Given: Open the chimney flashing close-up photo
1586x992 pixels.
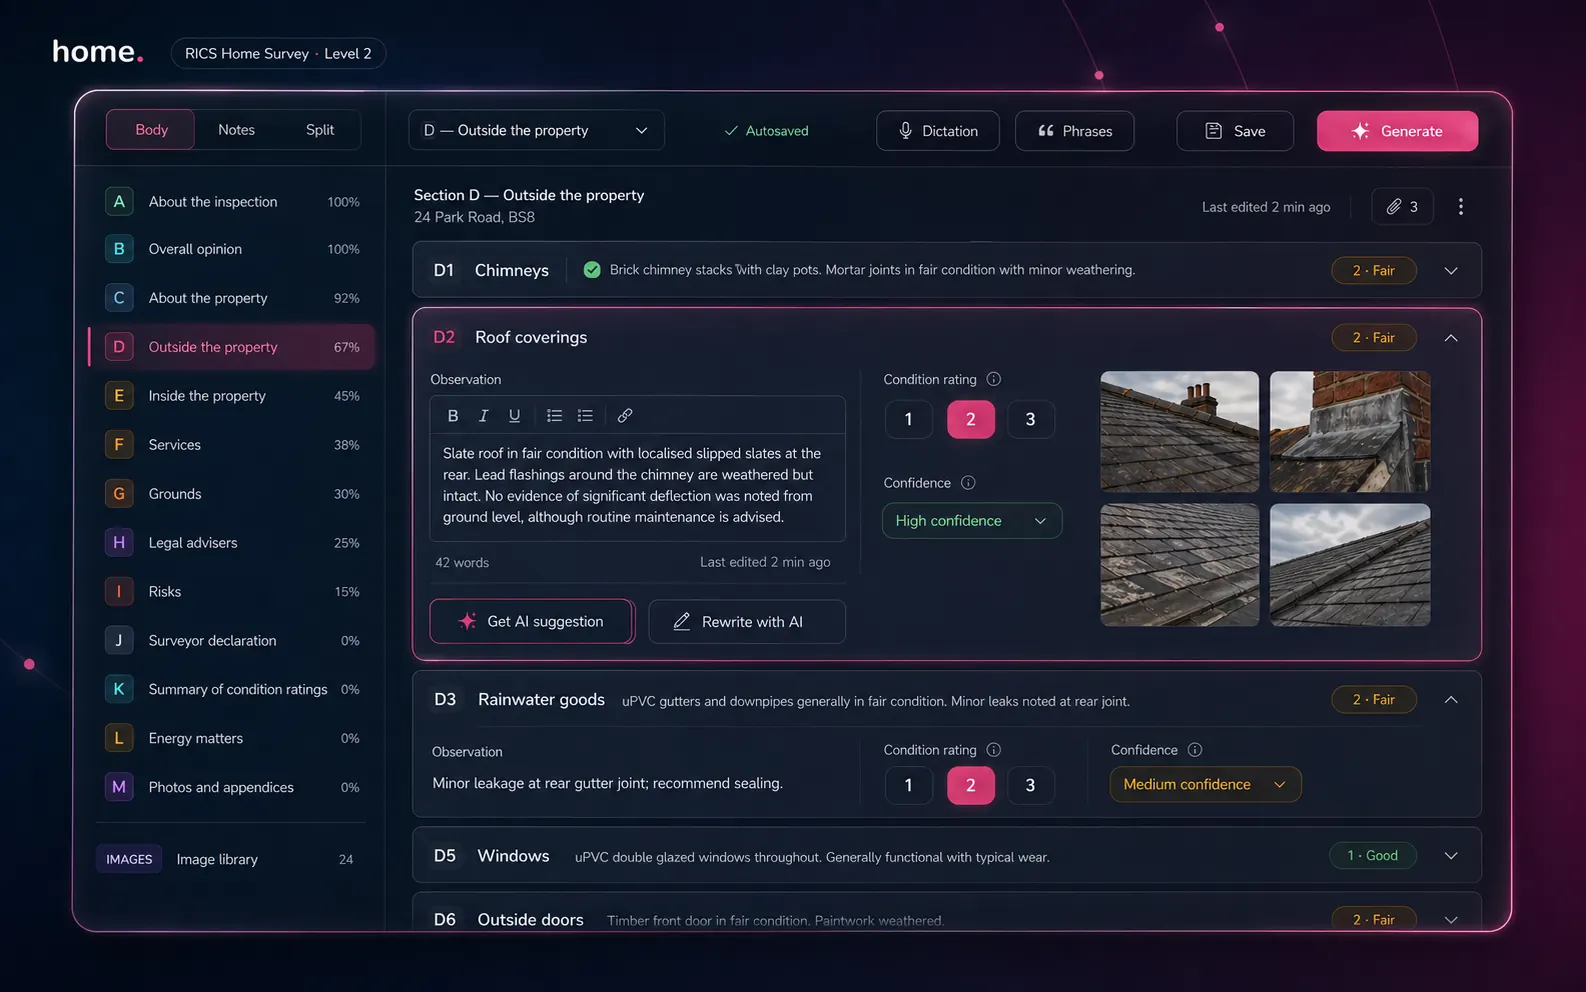Looking at the screenshot, I should pos(1349,432).
